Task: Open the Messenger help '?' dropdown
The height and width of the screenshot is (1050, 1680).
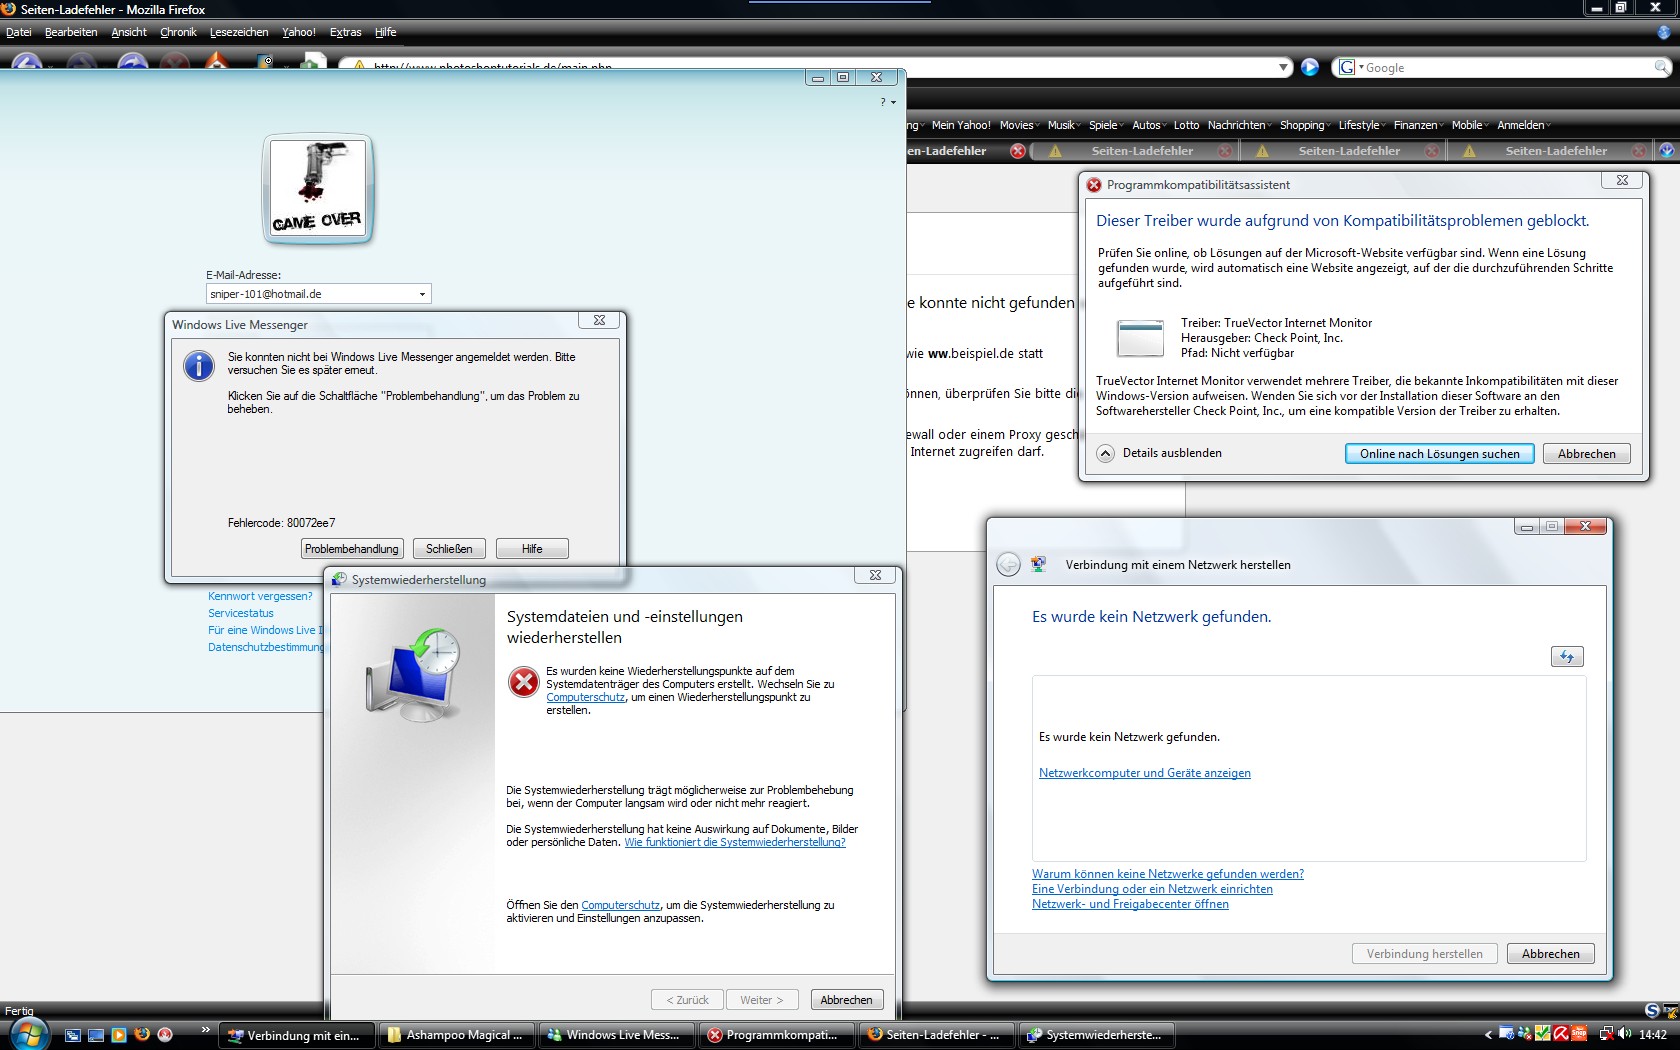Action: click(x=887, y=102)
